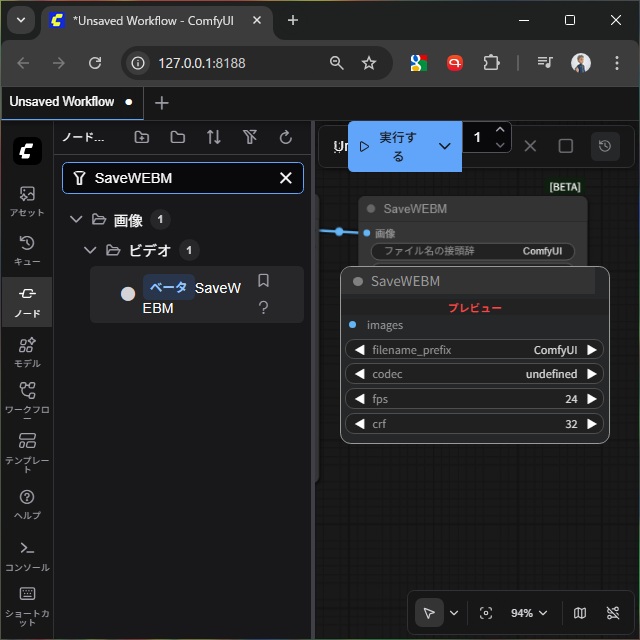The width and height of the screenshot is (640, 640).
Task: Open the Templates (テンプレート) sidebar icon
Action: [x=27, y=449]
